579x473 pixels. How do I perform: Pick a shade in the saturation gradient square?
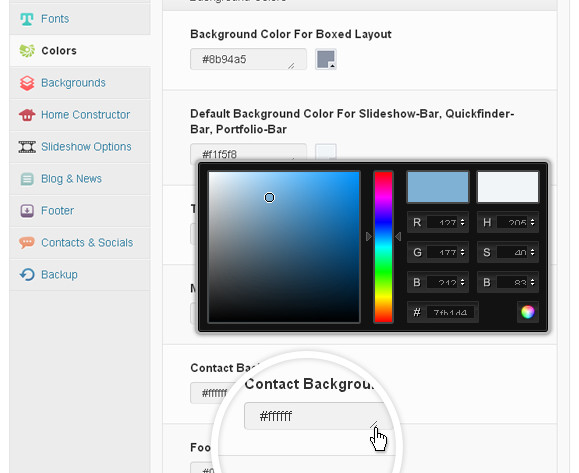click(284, 247)
